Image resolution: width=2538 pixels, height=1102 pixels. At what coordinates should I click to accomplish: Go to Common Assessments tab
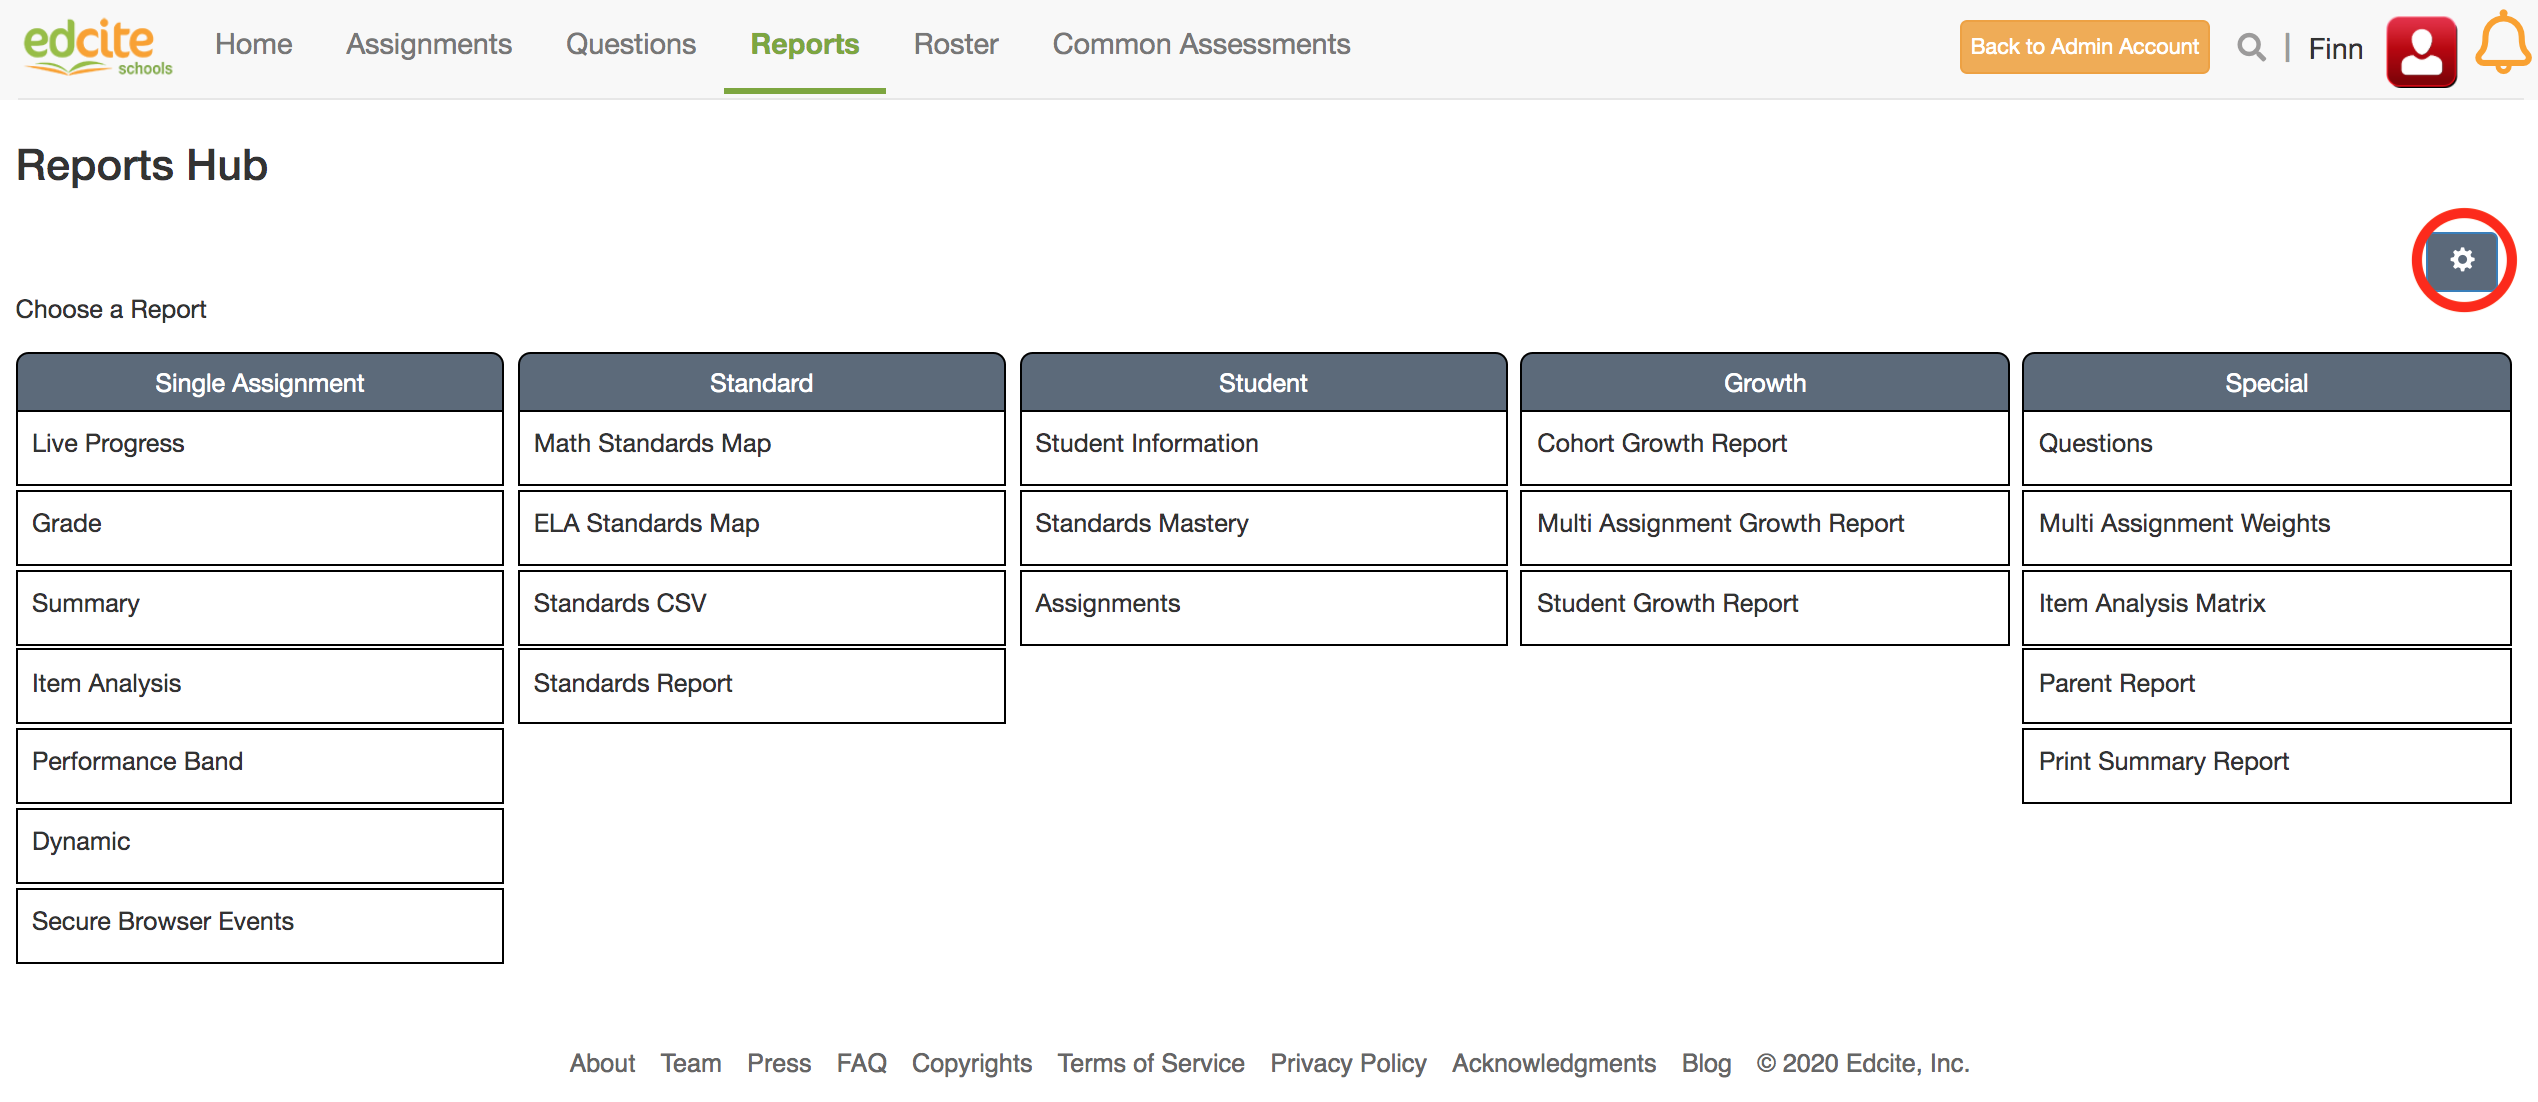pyautogui.click(x=1200, y=45)
